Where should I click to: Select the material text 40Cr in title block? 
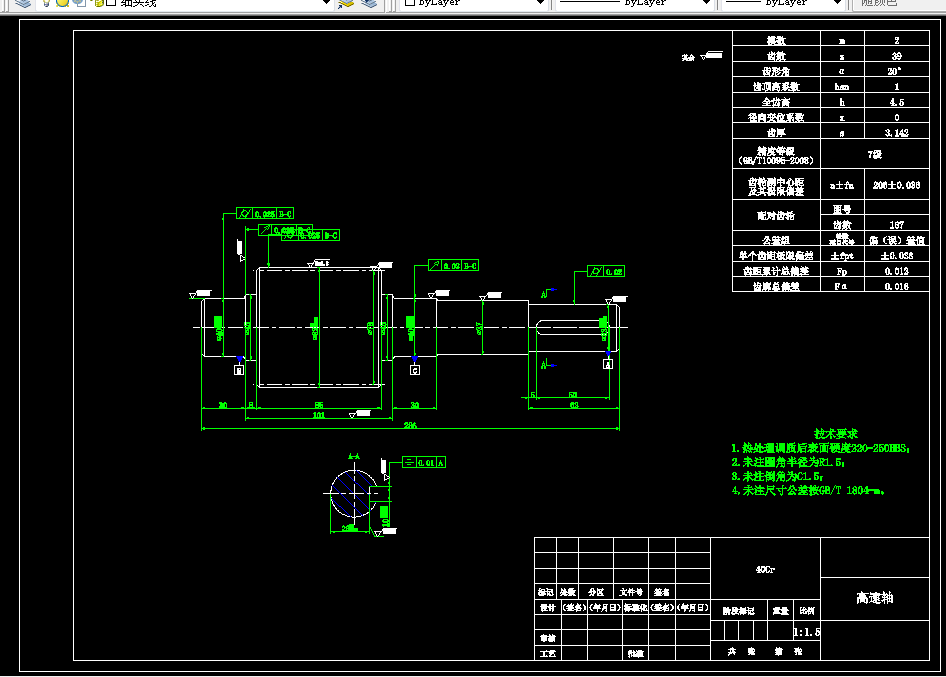[x=766, y=570]
